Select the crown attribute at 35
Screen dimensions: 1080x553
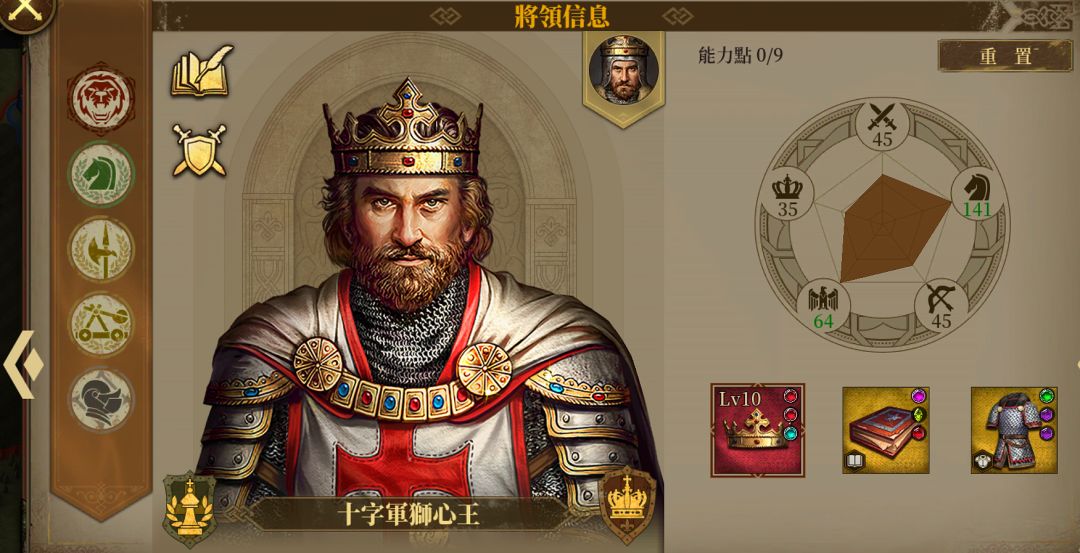pos(787,194)
